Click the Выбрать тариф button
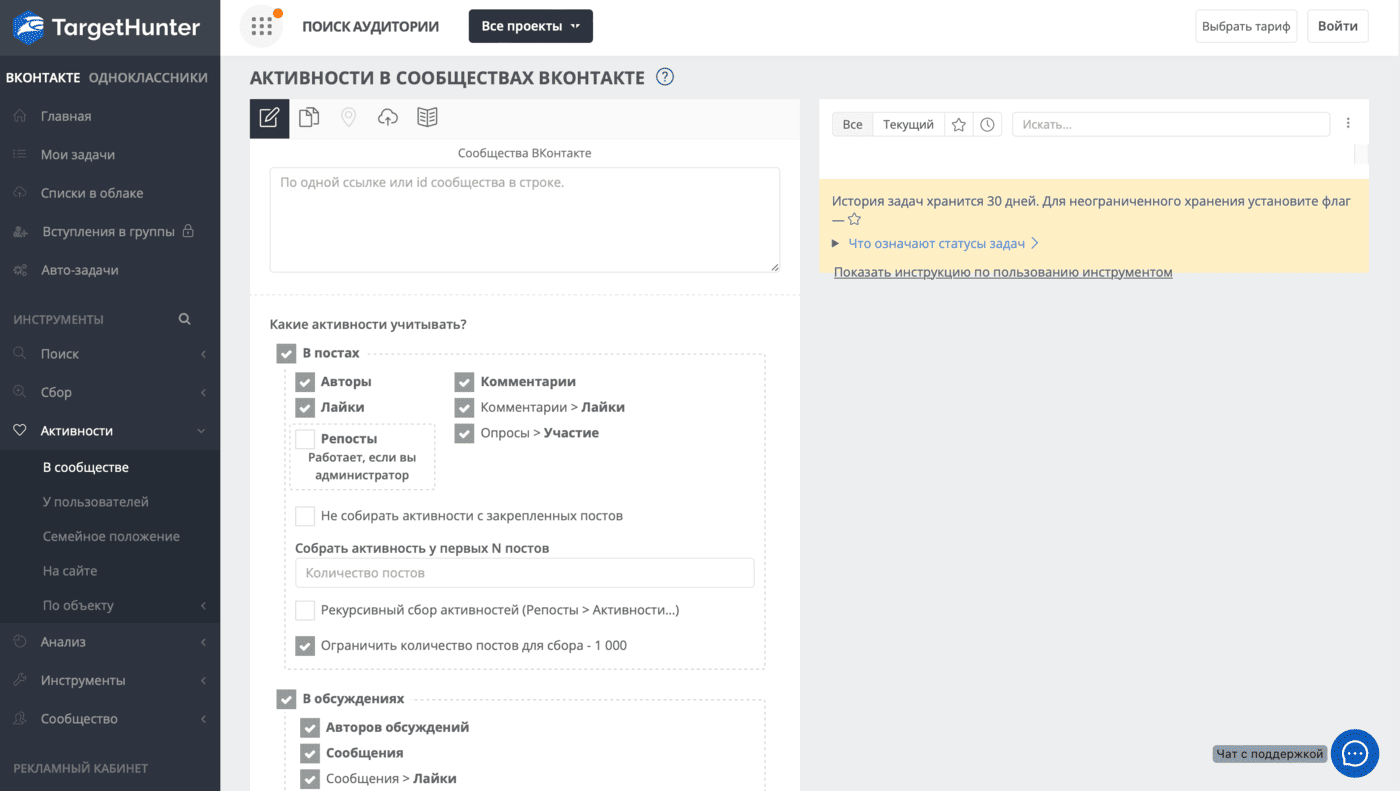Image resolution: width=1400 pixels, height=791 pixels. 1246,26
